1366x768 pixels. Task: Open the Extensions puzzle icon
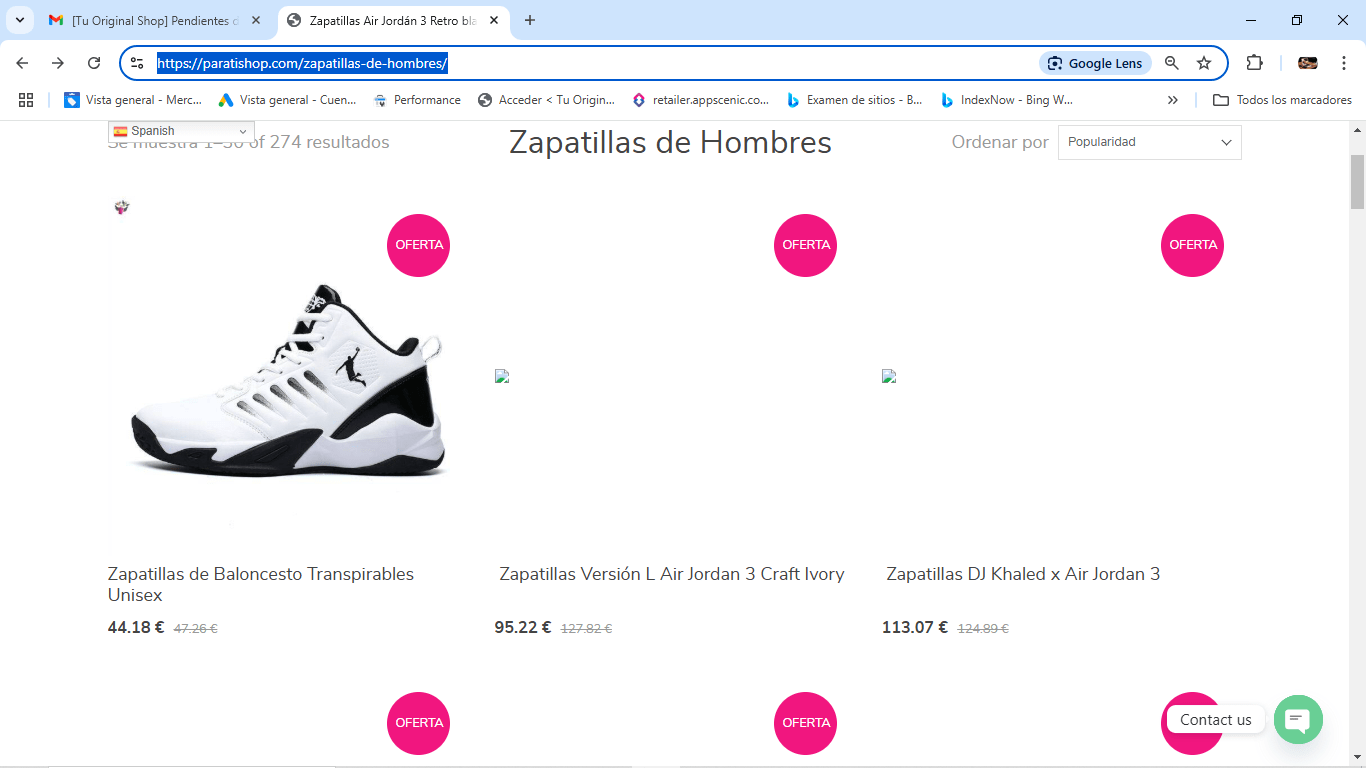(x=1254, y=63)
